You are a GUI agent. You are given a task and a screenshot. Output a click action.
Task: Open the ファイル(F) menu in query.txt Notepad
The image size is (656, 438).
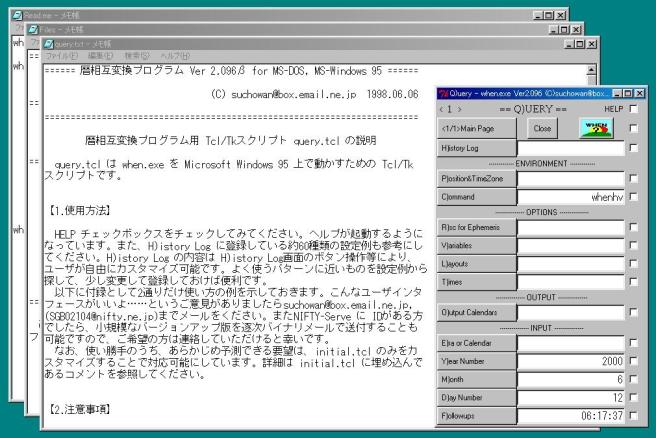click(61, 56)
